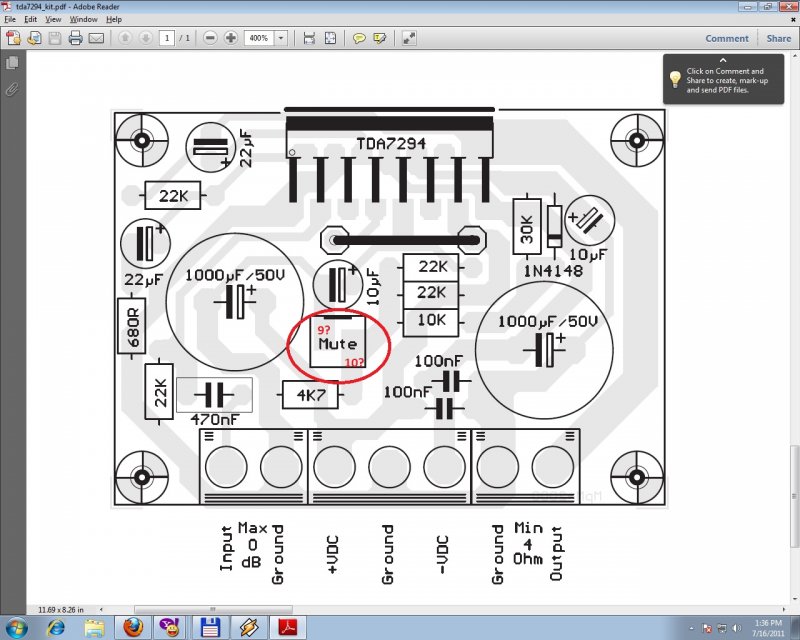Click the fit one full page icon

[331, 38]
